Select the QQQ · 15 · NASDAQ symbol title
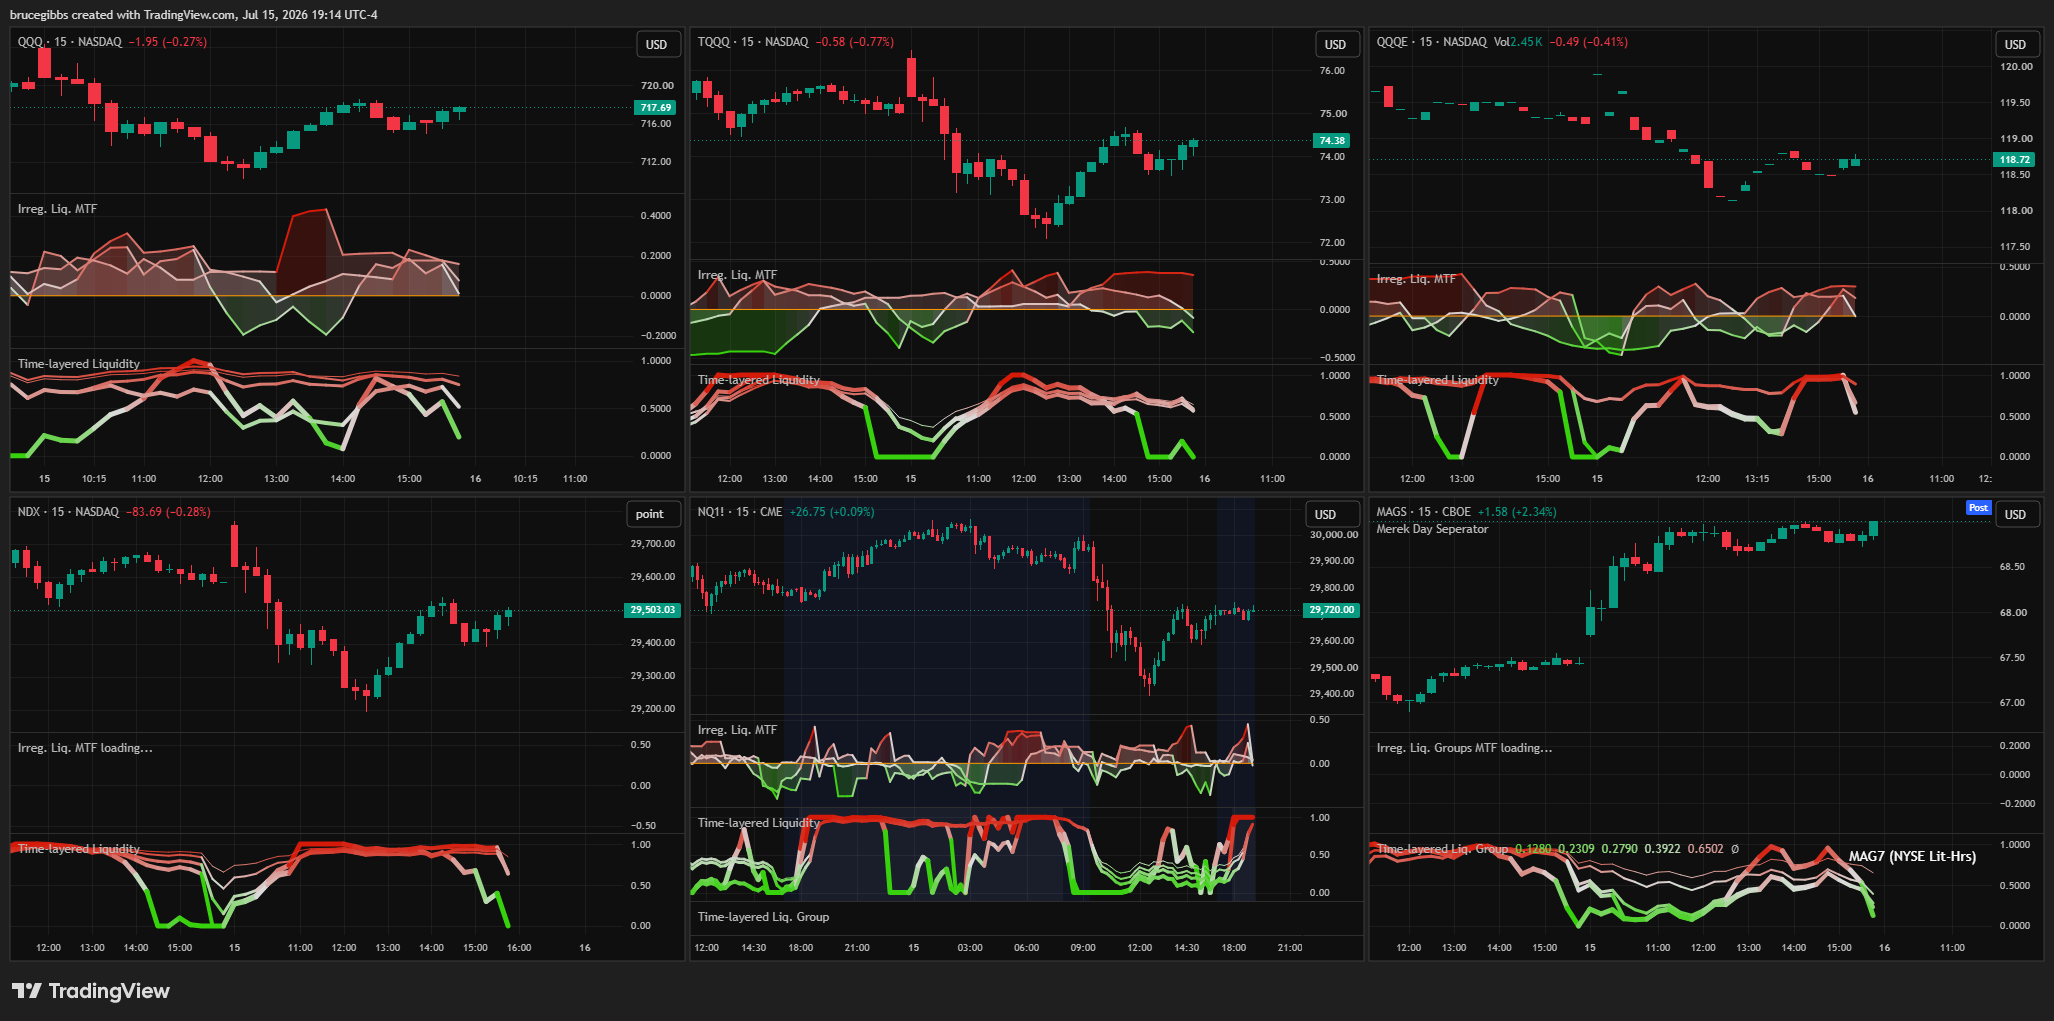The width and height of the screenshot is (2054, 1021). click(x=70, y=42)
